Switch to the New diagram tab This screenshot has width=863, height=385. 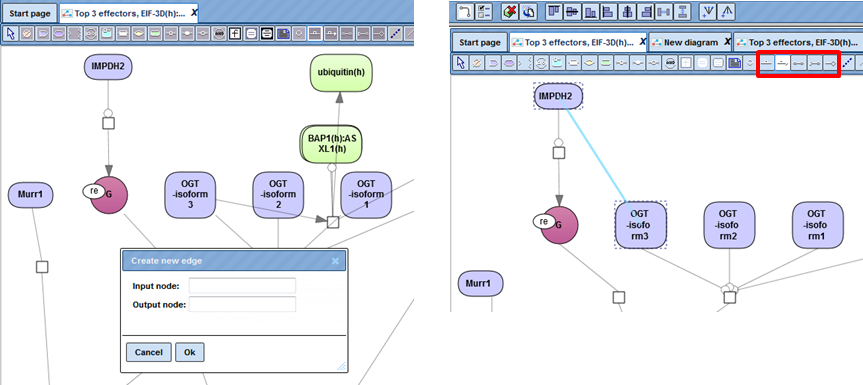point(691,42)
